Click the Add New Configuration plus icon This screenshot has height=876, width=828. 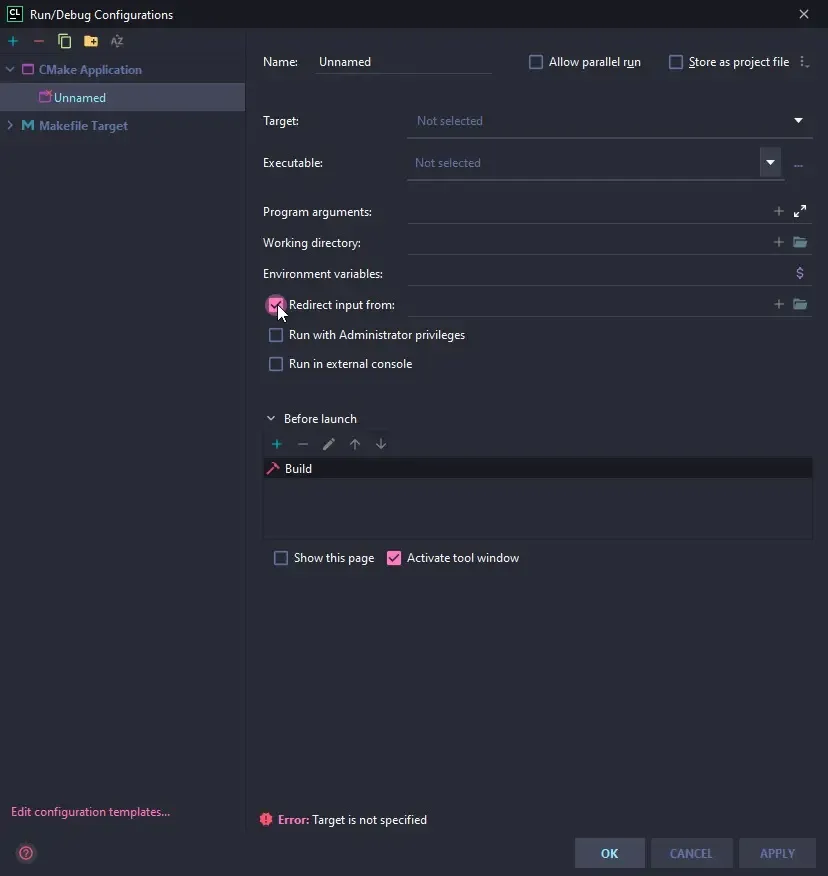pos(13,41)
